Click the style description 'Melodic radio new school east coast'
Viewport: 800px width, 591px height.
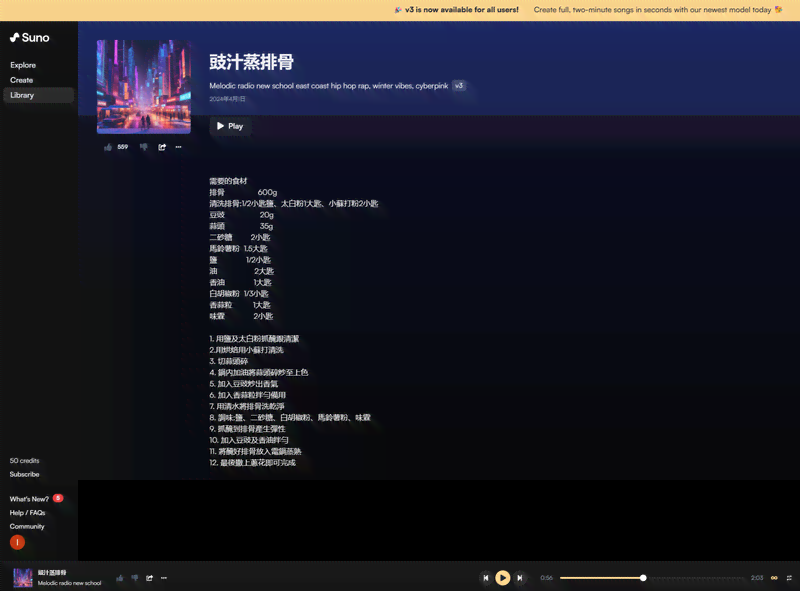click(329, 86)
